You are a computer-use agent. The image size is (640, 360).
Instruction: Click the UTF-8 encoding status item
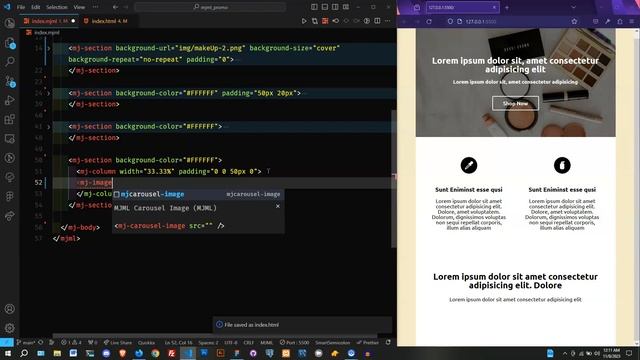tap(231, 342)
